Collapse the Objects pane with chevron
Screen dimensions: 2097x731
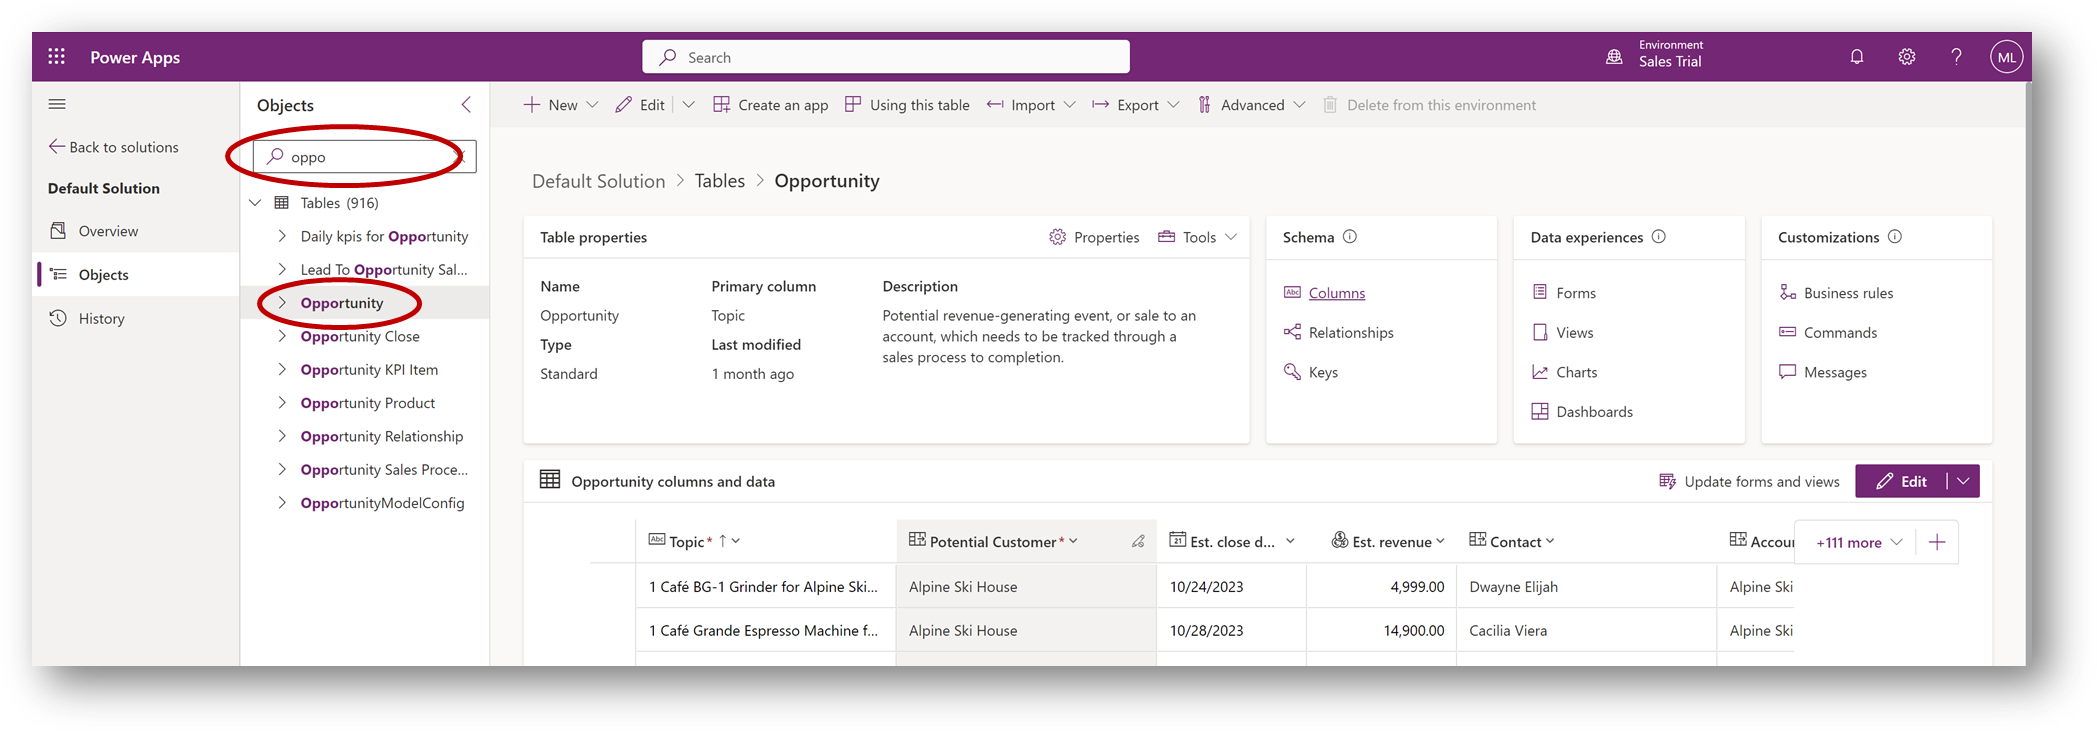tap(466, 105)
